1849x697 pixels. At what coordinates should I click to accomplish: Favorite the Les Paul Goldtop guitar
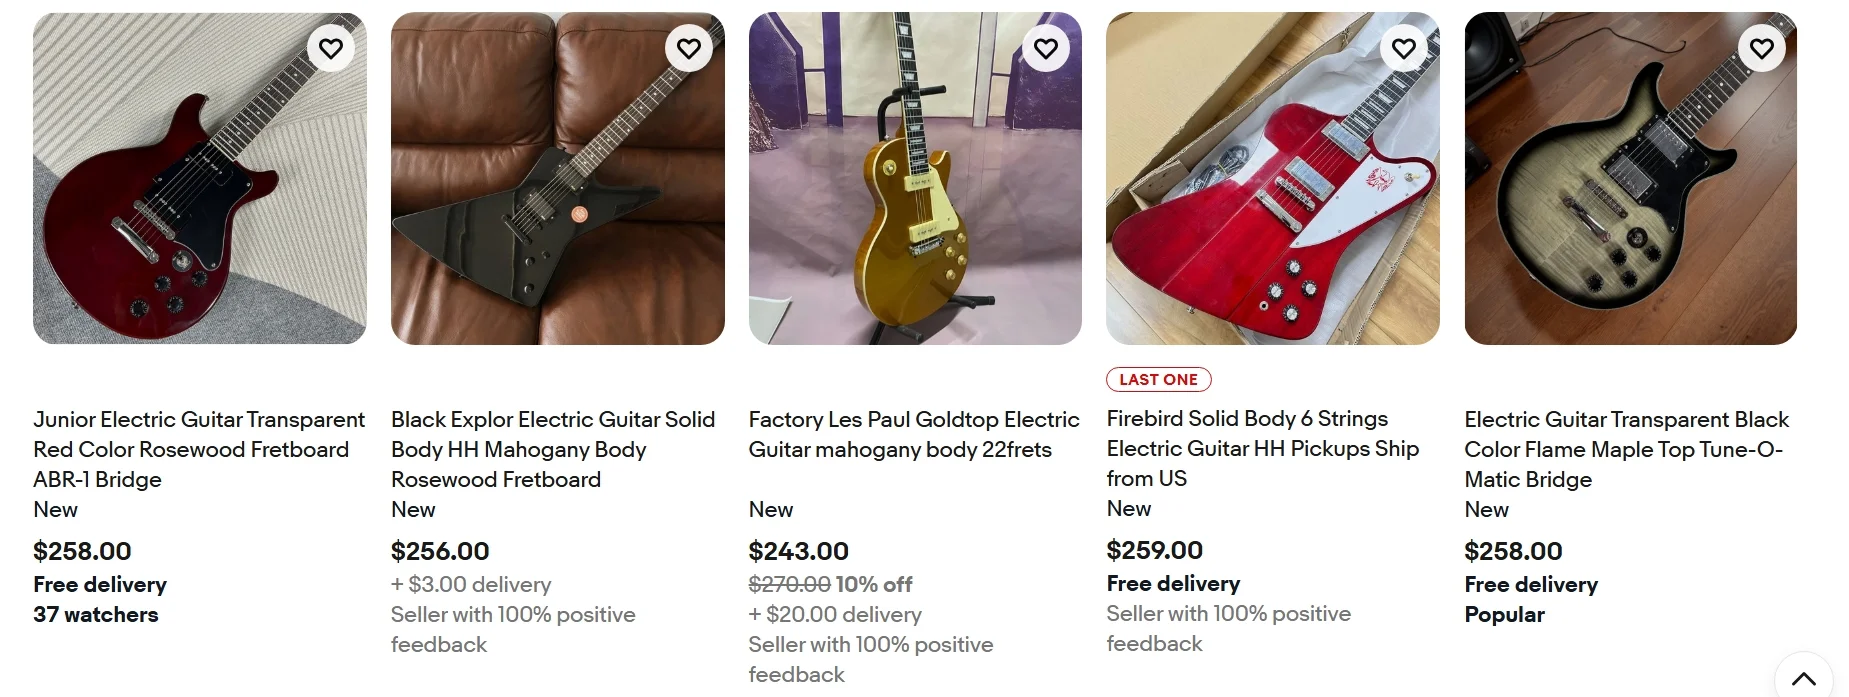pyautogui.click(x=1046, y=48)
